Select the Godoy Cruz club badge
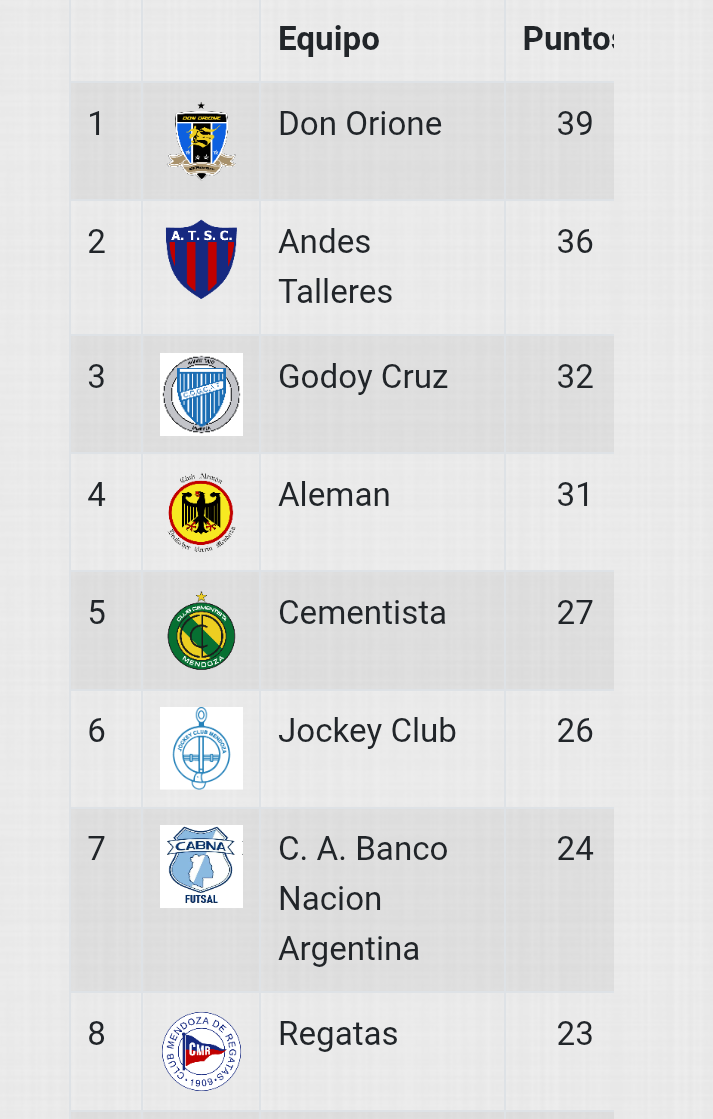This screenshot has width=713, height=1119. point(201,394)
